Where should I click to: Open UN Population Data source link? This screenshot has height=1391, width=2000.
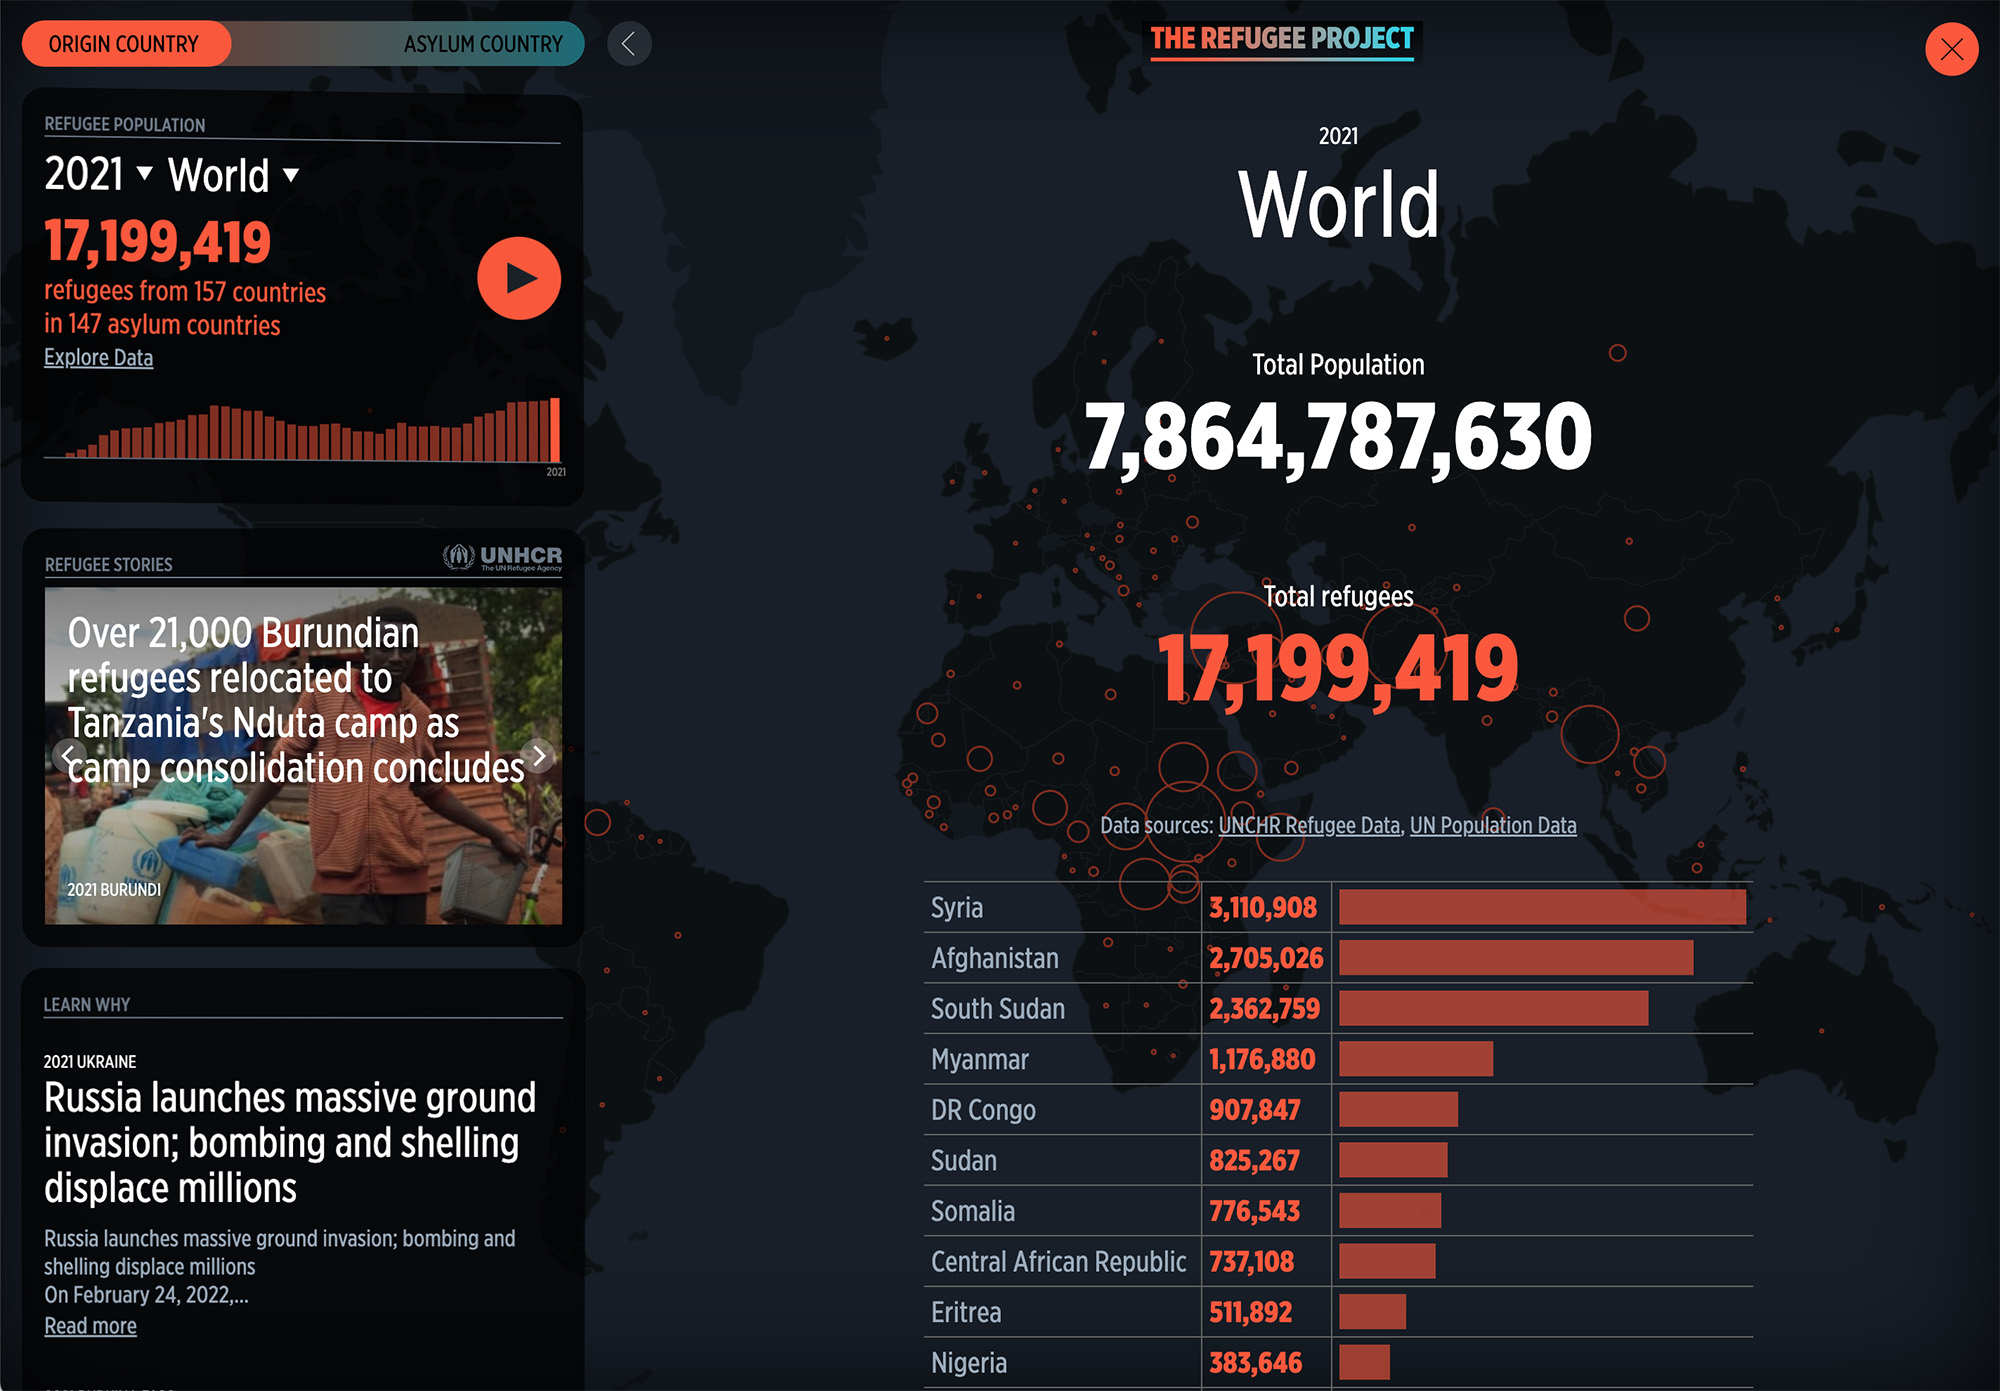click(x=1492, y=825)
